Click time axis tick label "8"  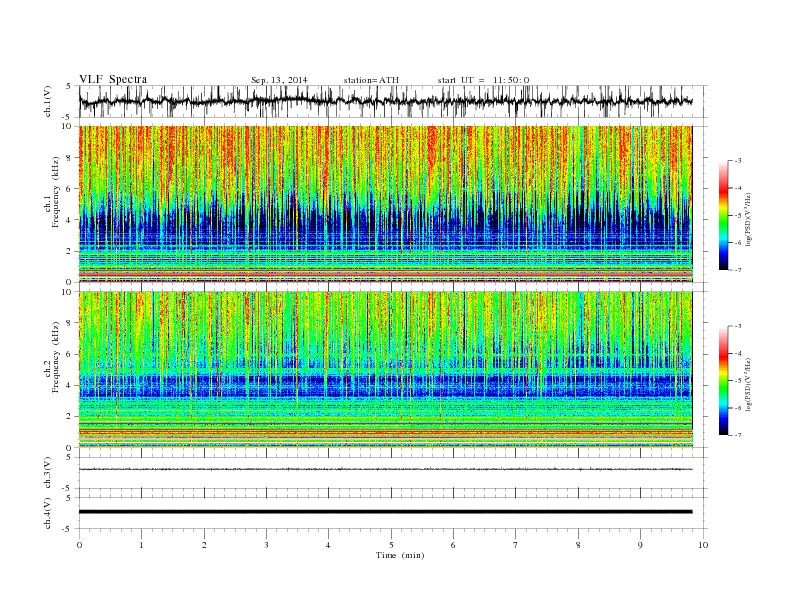578,545
